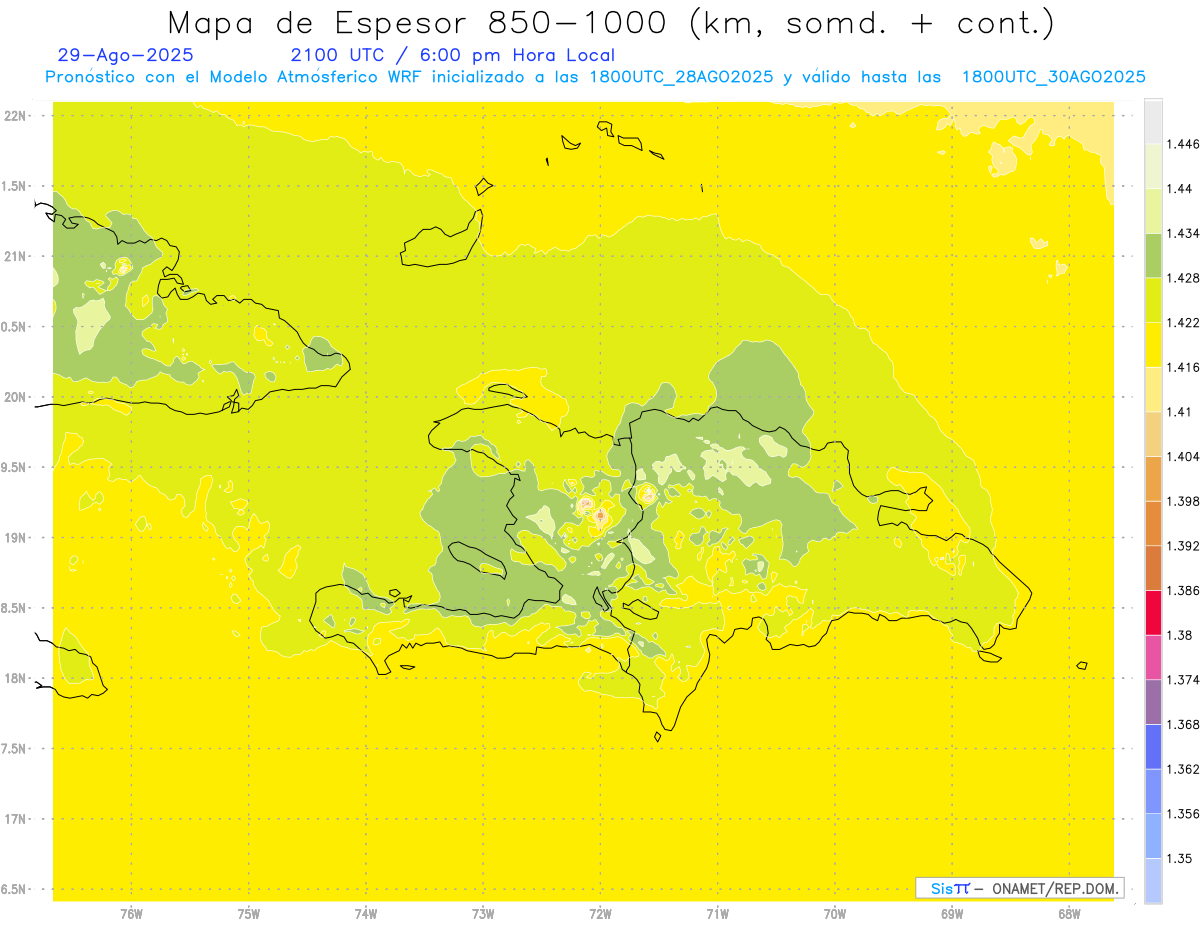Viewport: 1200px width, 927px height.
Task: Select the purple 1.368–1.374 legend band
Action: point(1153,702)
